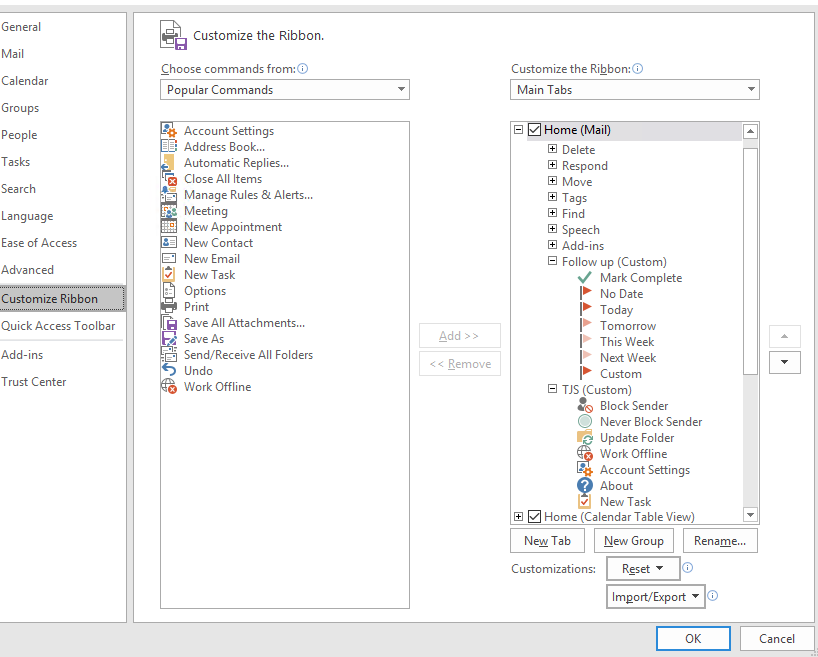
Task: Collapse the Home (Mail) tree node
Action: [x=518, y=129]
